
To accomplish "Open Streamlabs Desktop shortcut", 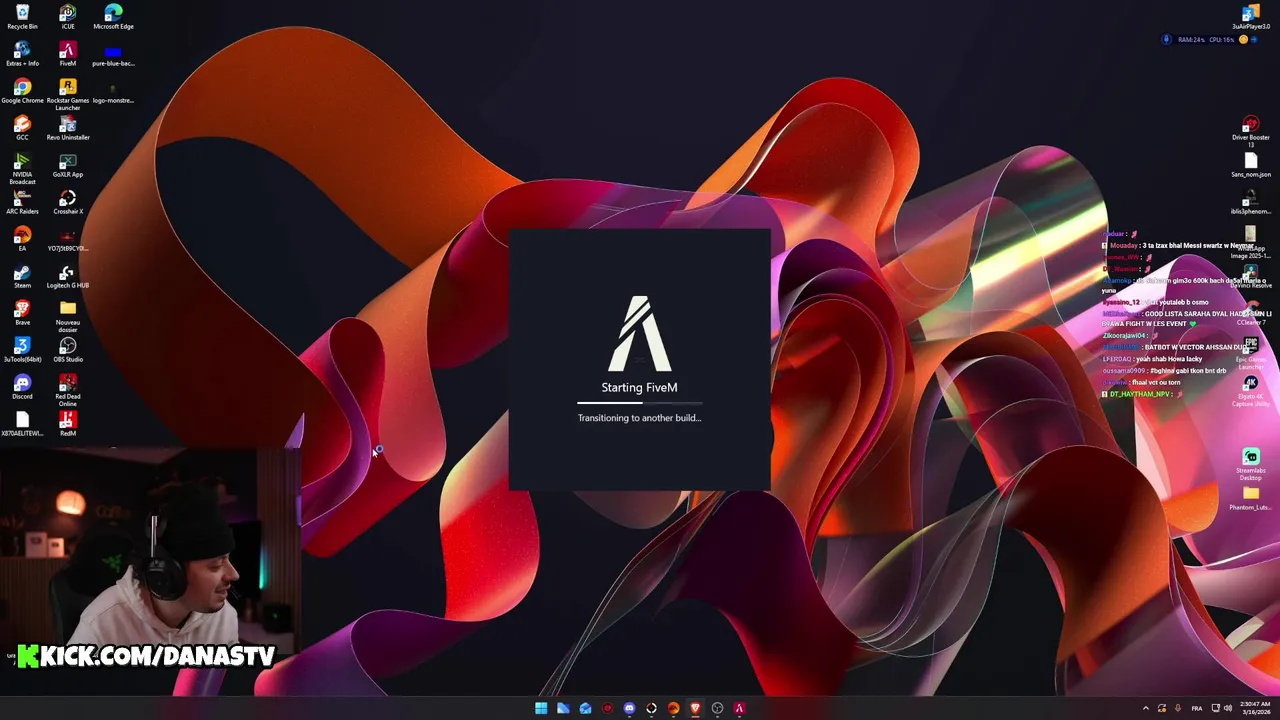I will click(x=1250, y=464).
